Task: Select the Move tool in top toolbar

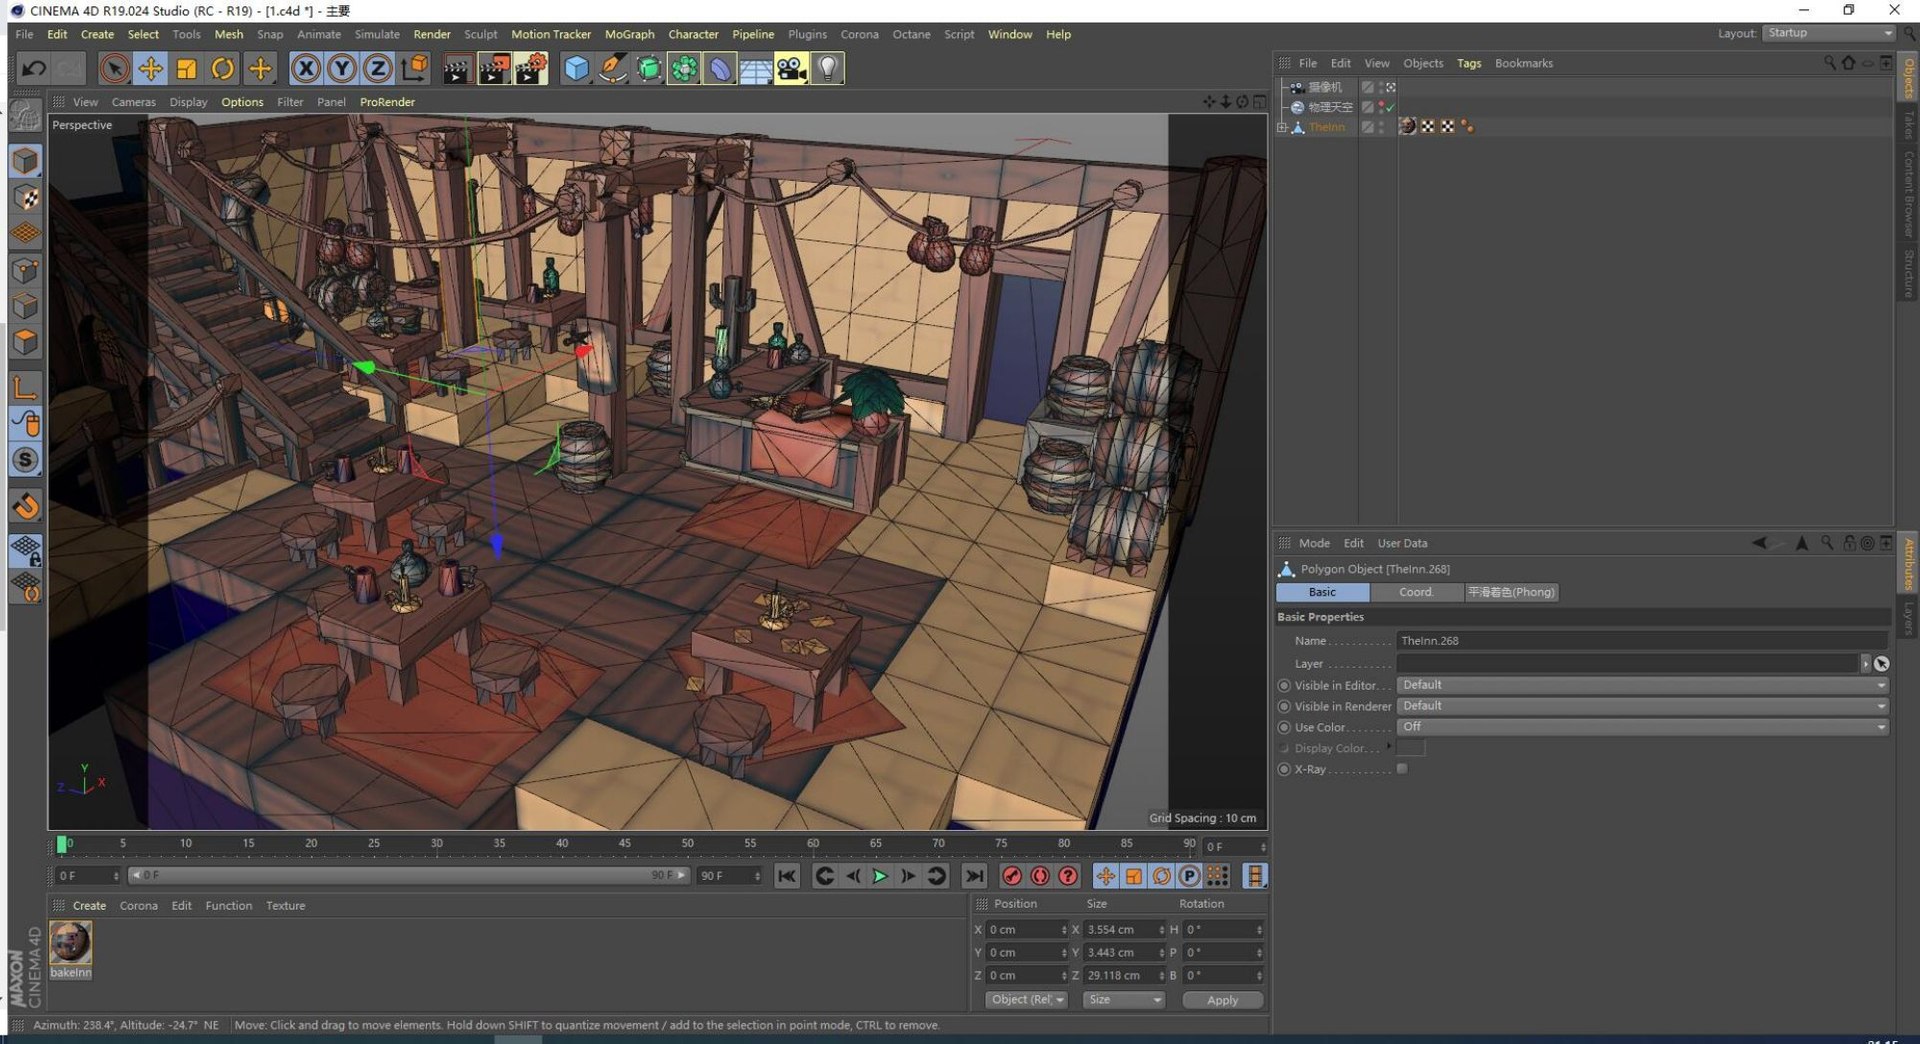Action: click(150, 69)
